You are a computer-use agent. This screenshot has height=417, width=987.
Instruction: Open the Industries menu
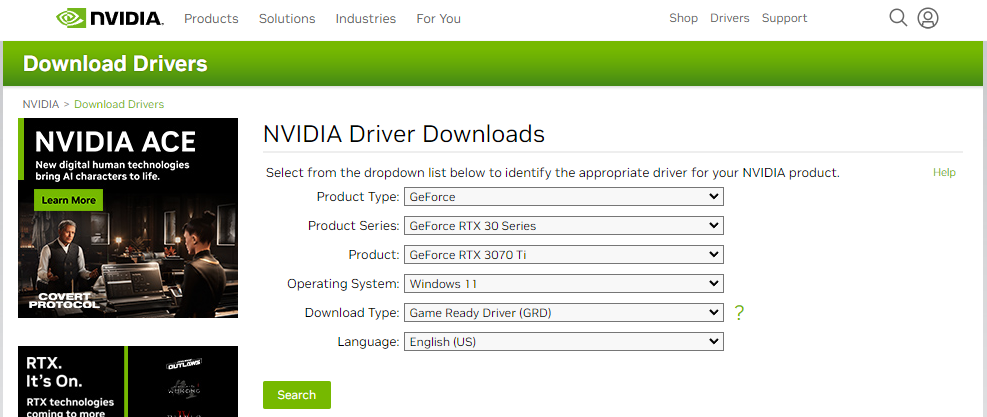(366, 19)
